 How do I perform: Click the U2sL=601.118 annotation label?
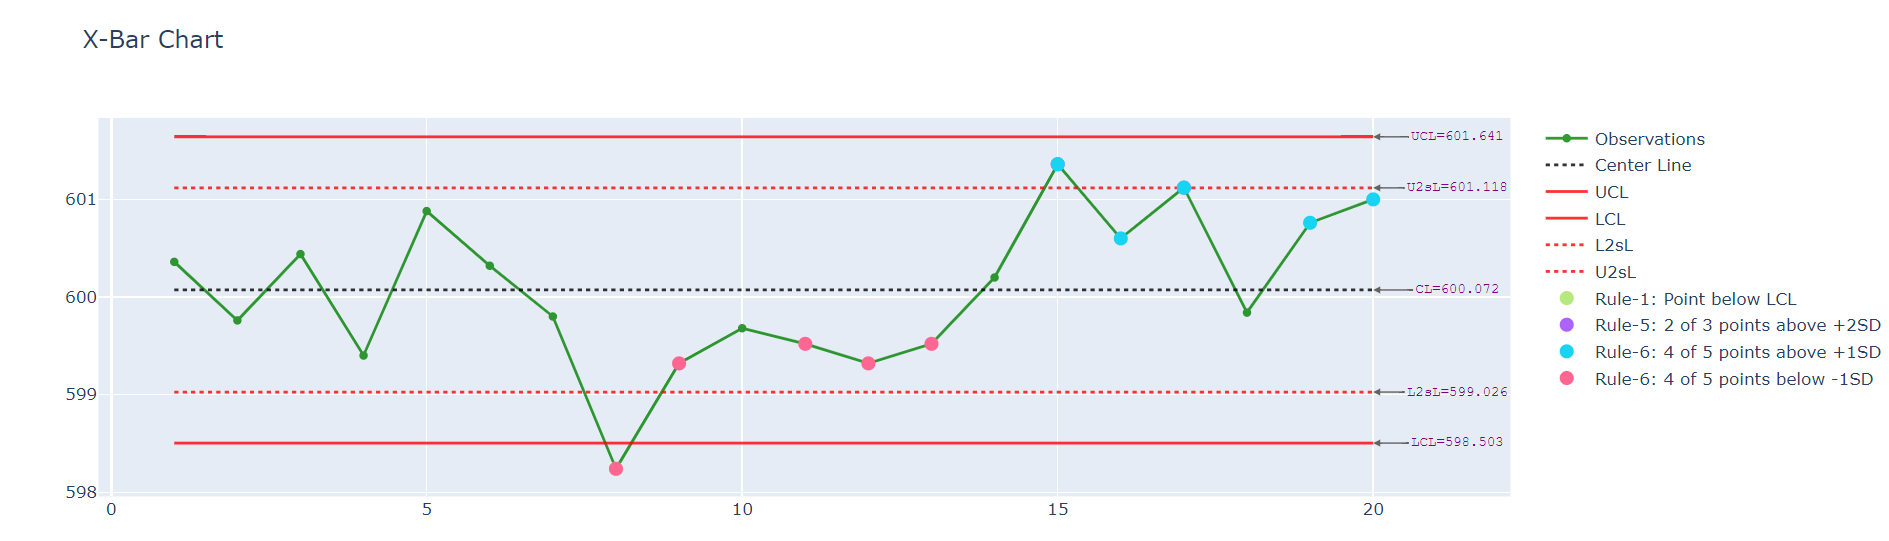point(1456,187)
